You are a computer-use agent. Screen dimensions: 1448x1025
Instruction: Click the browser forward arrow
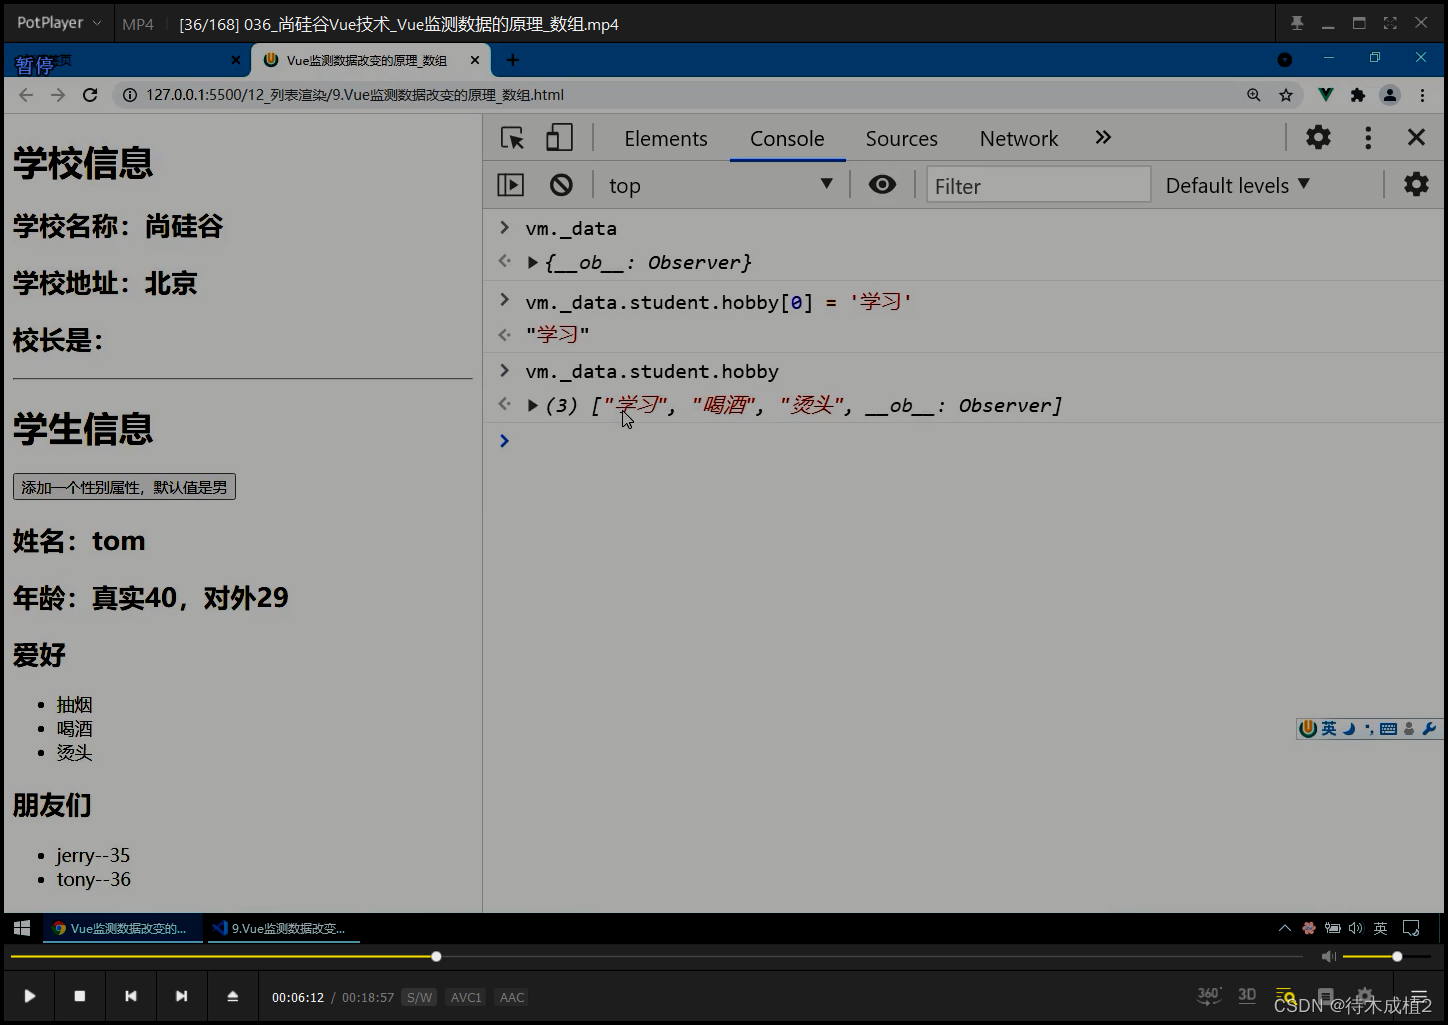[x=58, y=95]
